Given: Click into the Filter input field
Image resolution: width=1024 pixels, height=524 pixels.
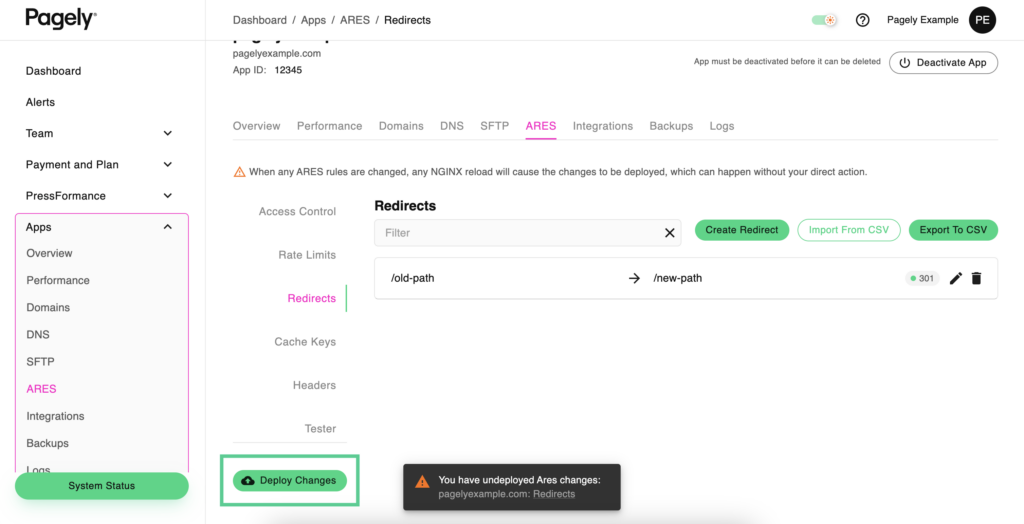Looking at the screenshot, I should click(528, 233).
